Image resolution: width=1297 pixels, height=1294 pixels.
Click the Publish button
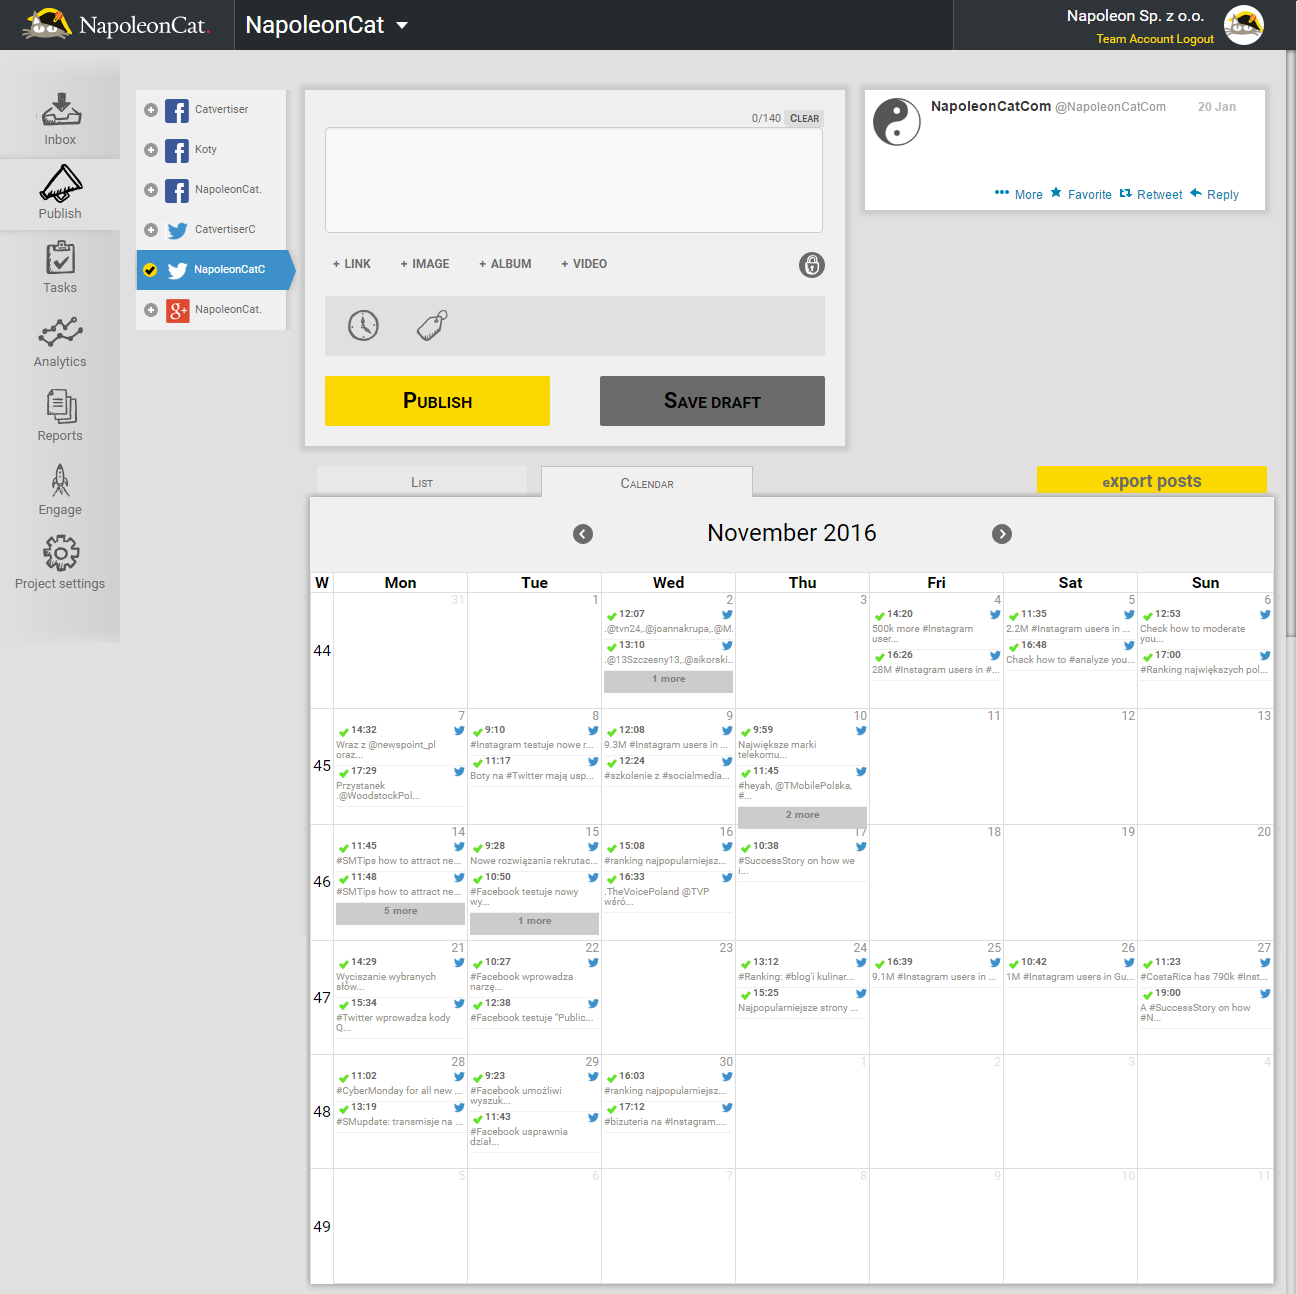point(437,401)
